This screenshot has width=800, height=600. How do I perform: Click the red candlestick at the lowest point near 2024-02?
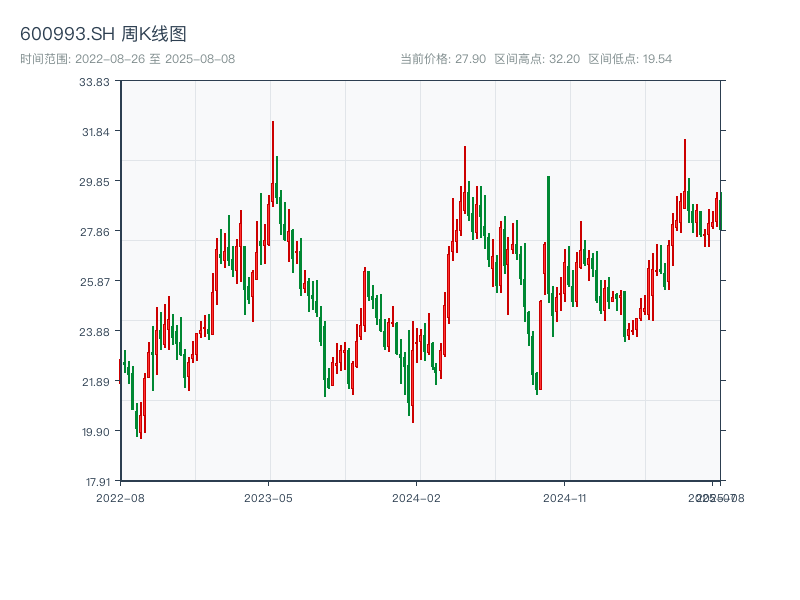(413, 371)
